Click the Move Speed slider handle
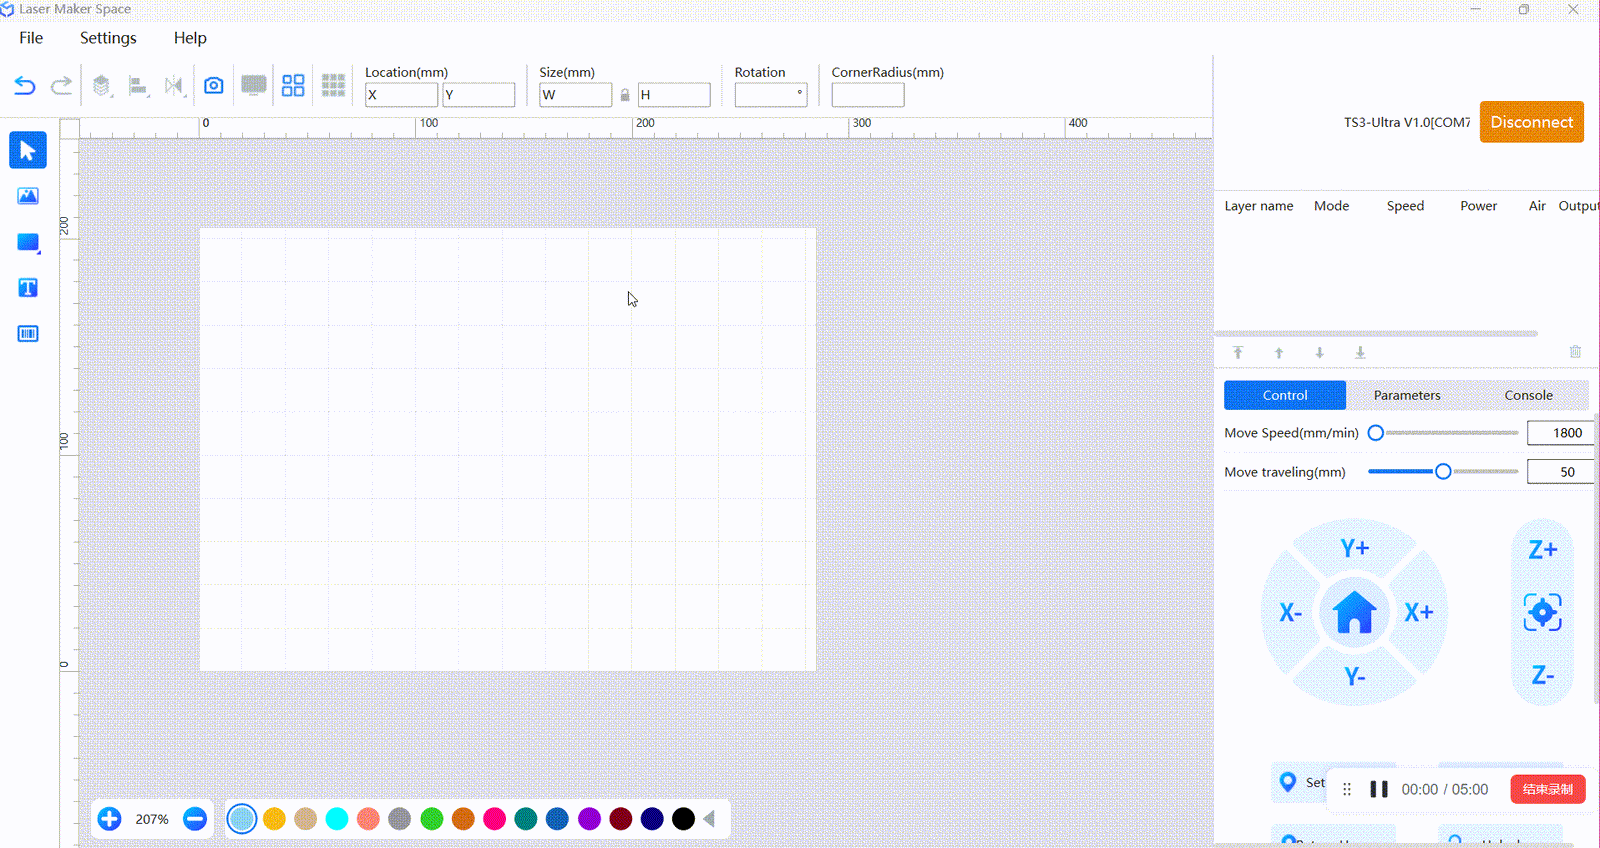The image size is (1600, 848). [x=1376, y=433]
